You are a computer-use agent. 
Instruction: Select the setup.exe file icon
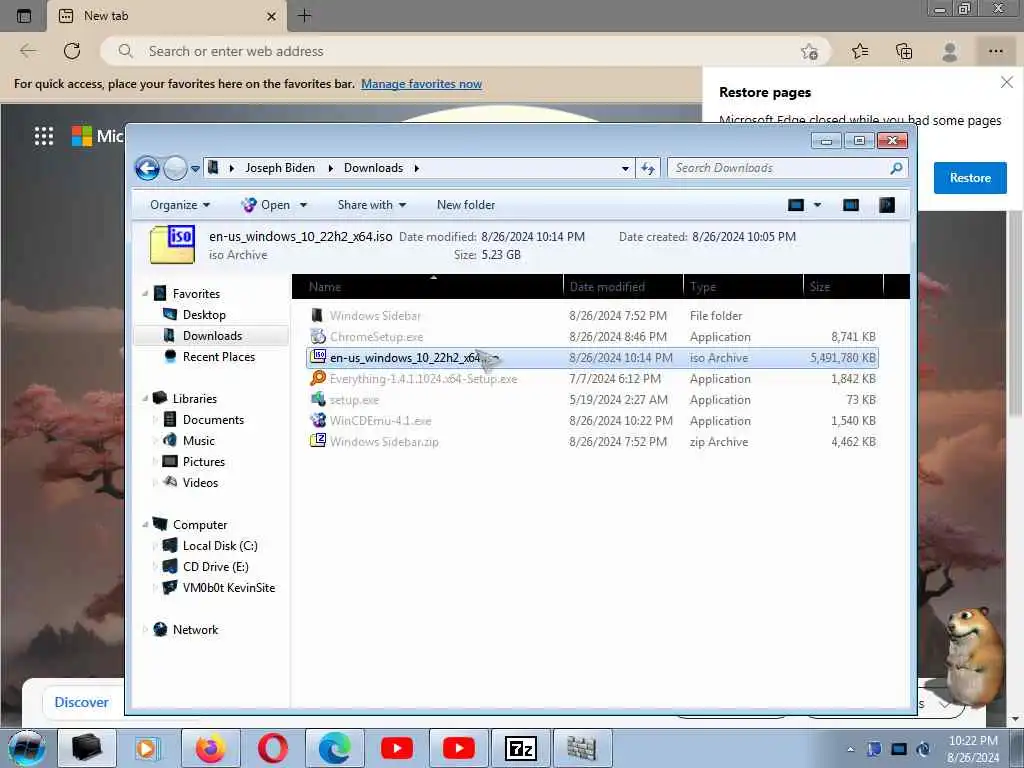(x=317, y=399)
